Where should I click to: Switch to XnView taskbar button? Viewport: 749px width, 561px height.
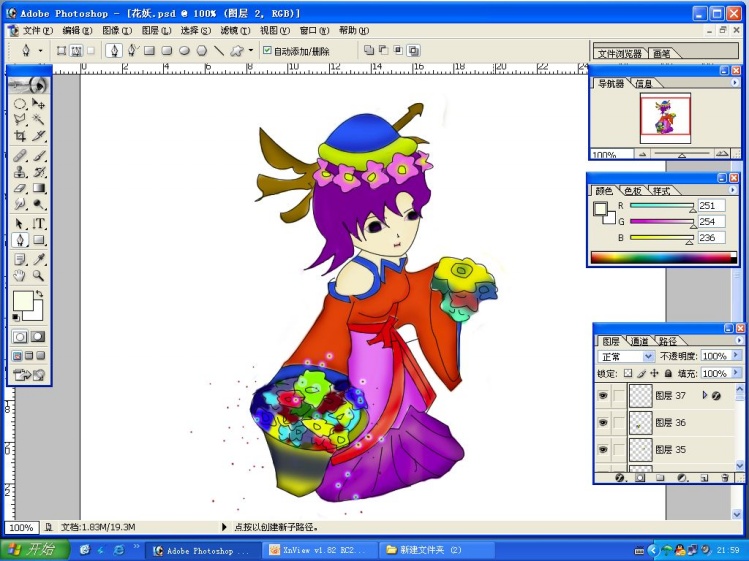(319, 550)
